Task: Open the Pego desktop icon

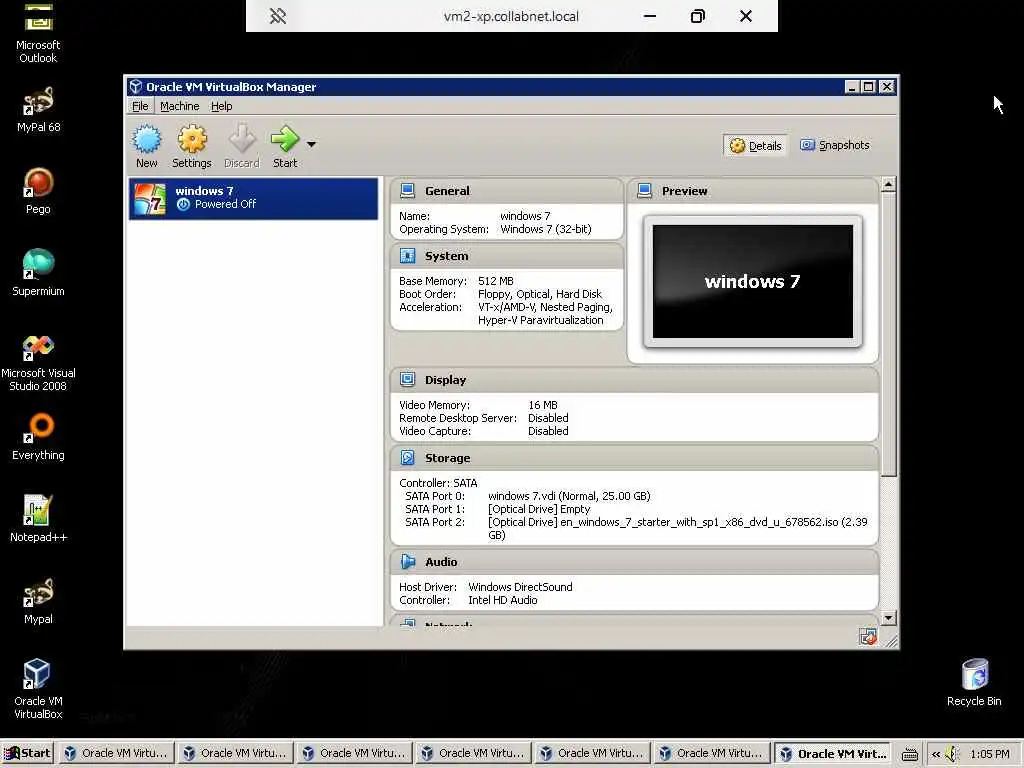Action: (38, 191)
